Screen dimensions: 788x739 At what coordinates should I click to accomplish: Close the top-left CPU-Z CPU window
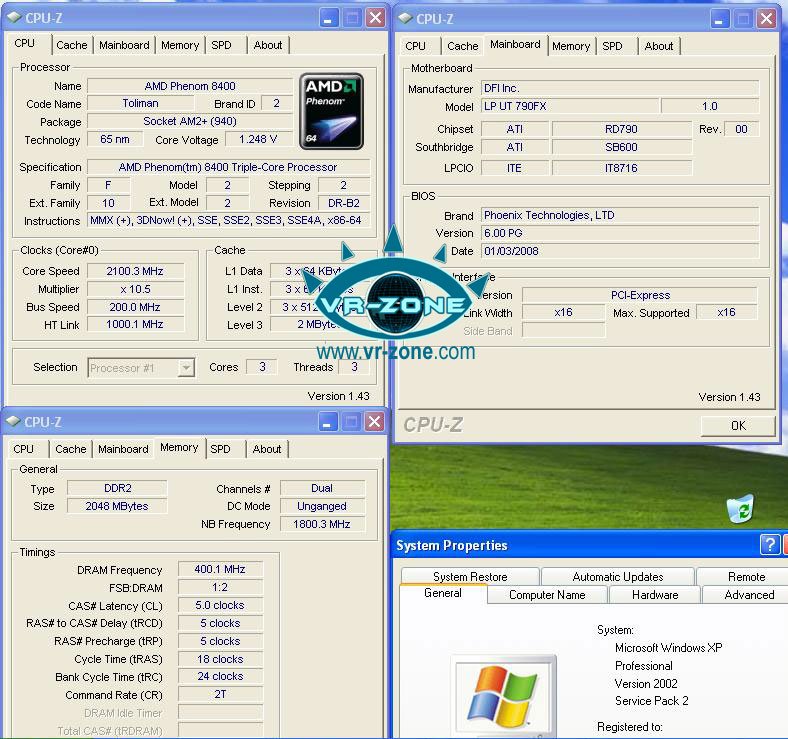coord(375,18)
